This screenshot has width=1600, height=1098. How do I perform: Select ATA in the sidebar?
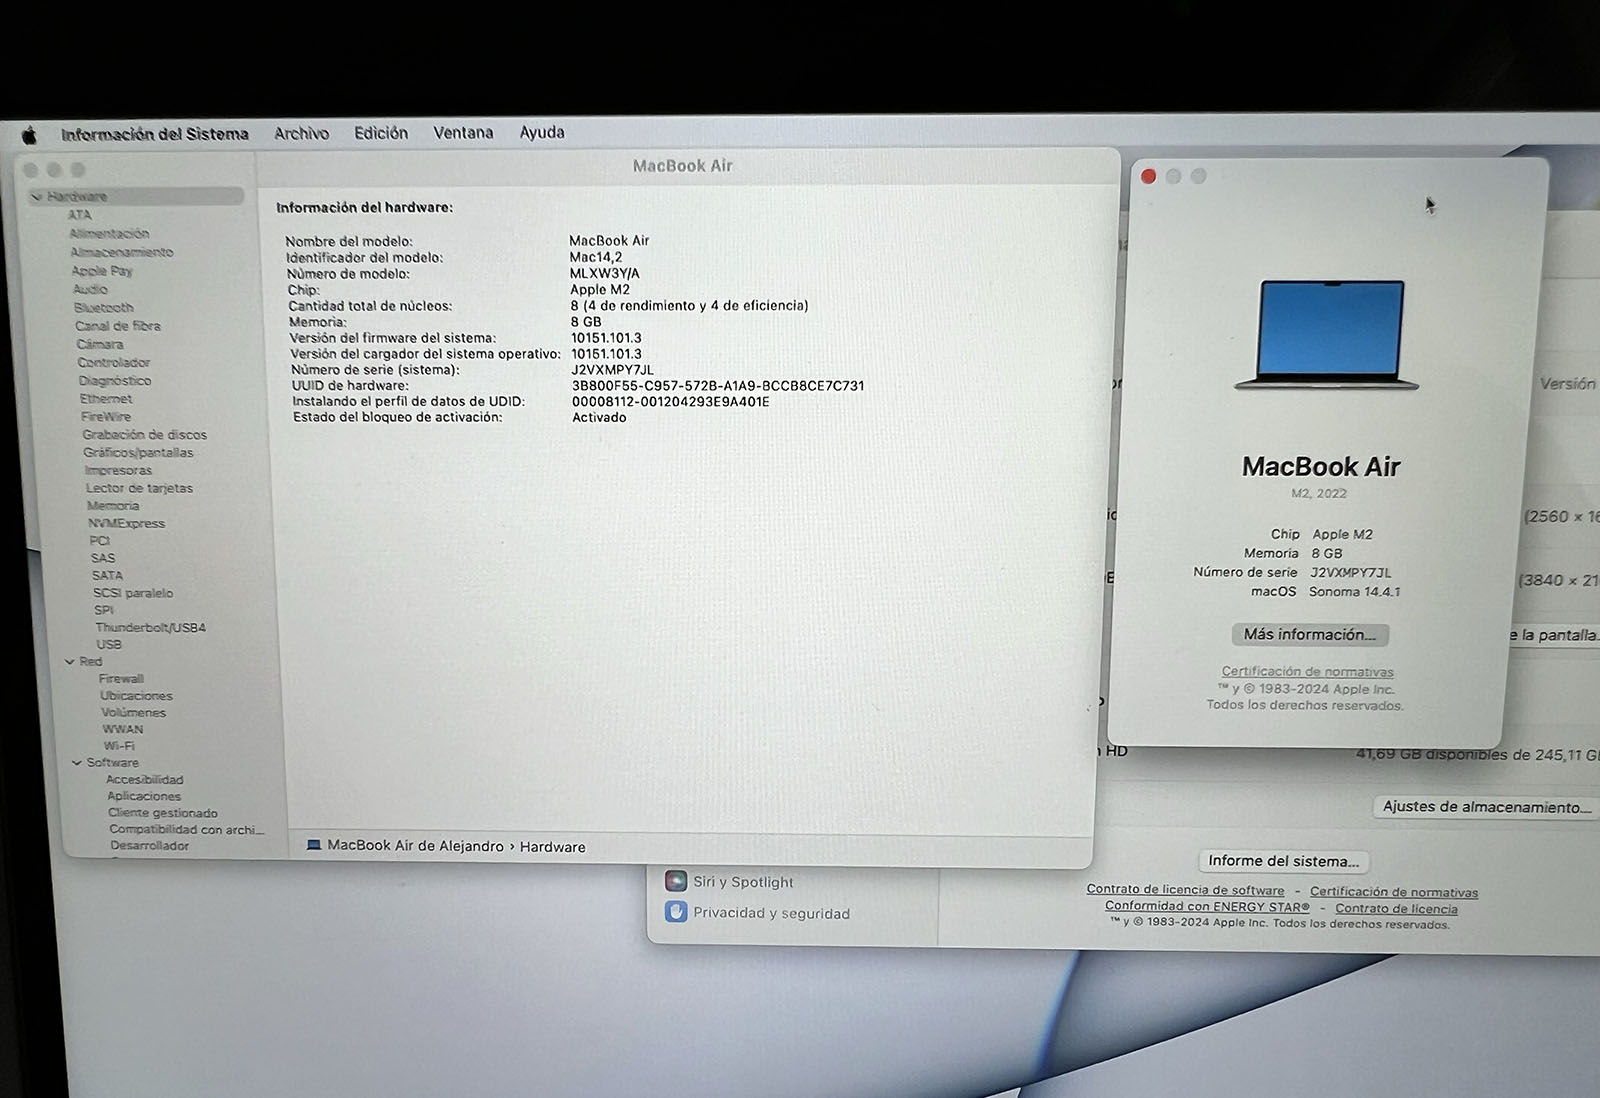[x=79, y=215]
